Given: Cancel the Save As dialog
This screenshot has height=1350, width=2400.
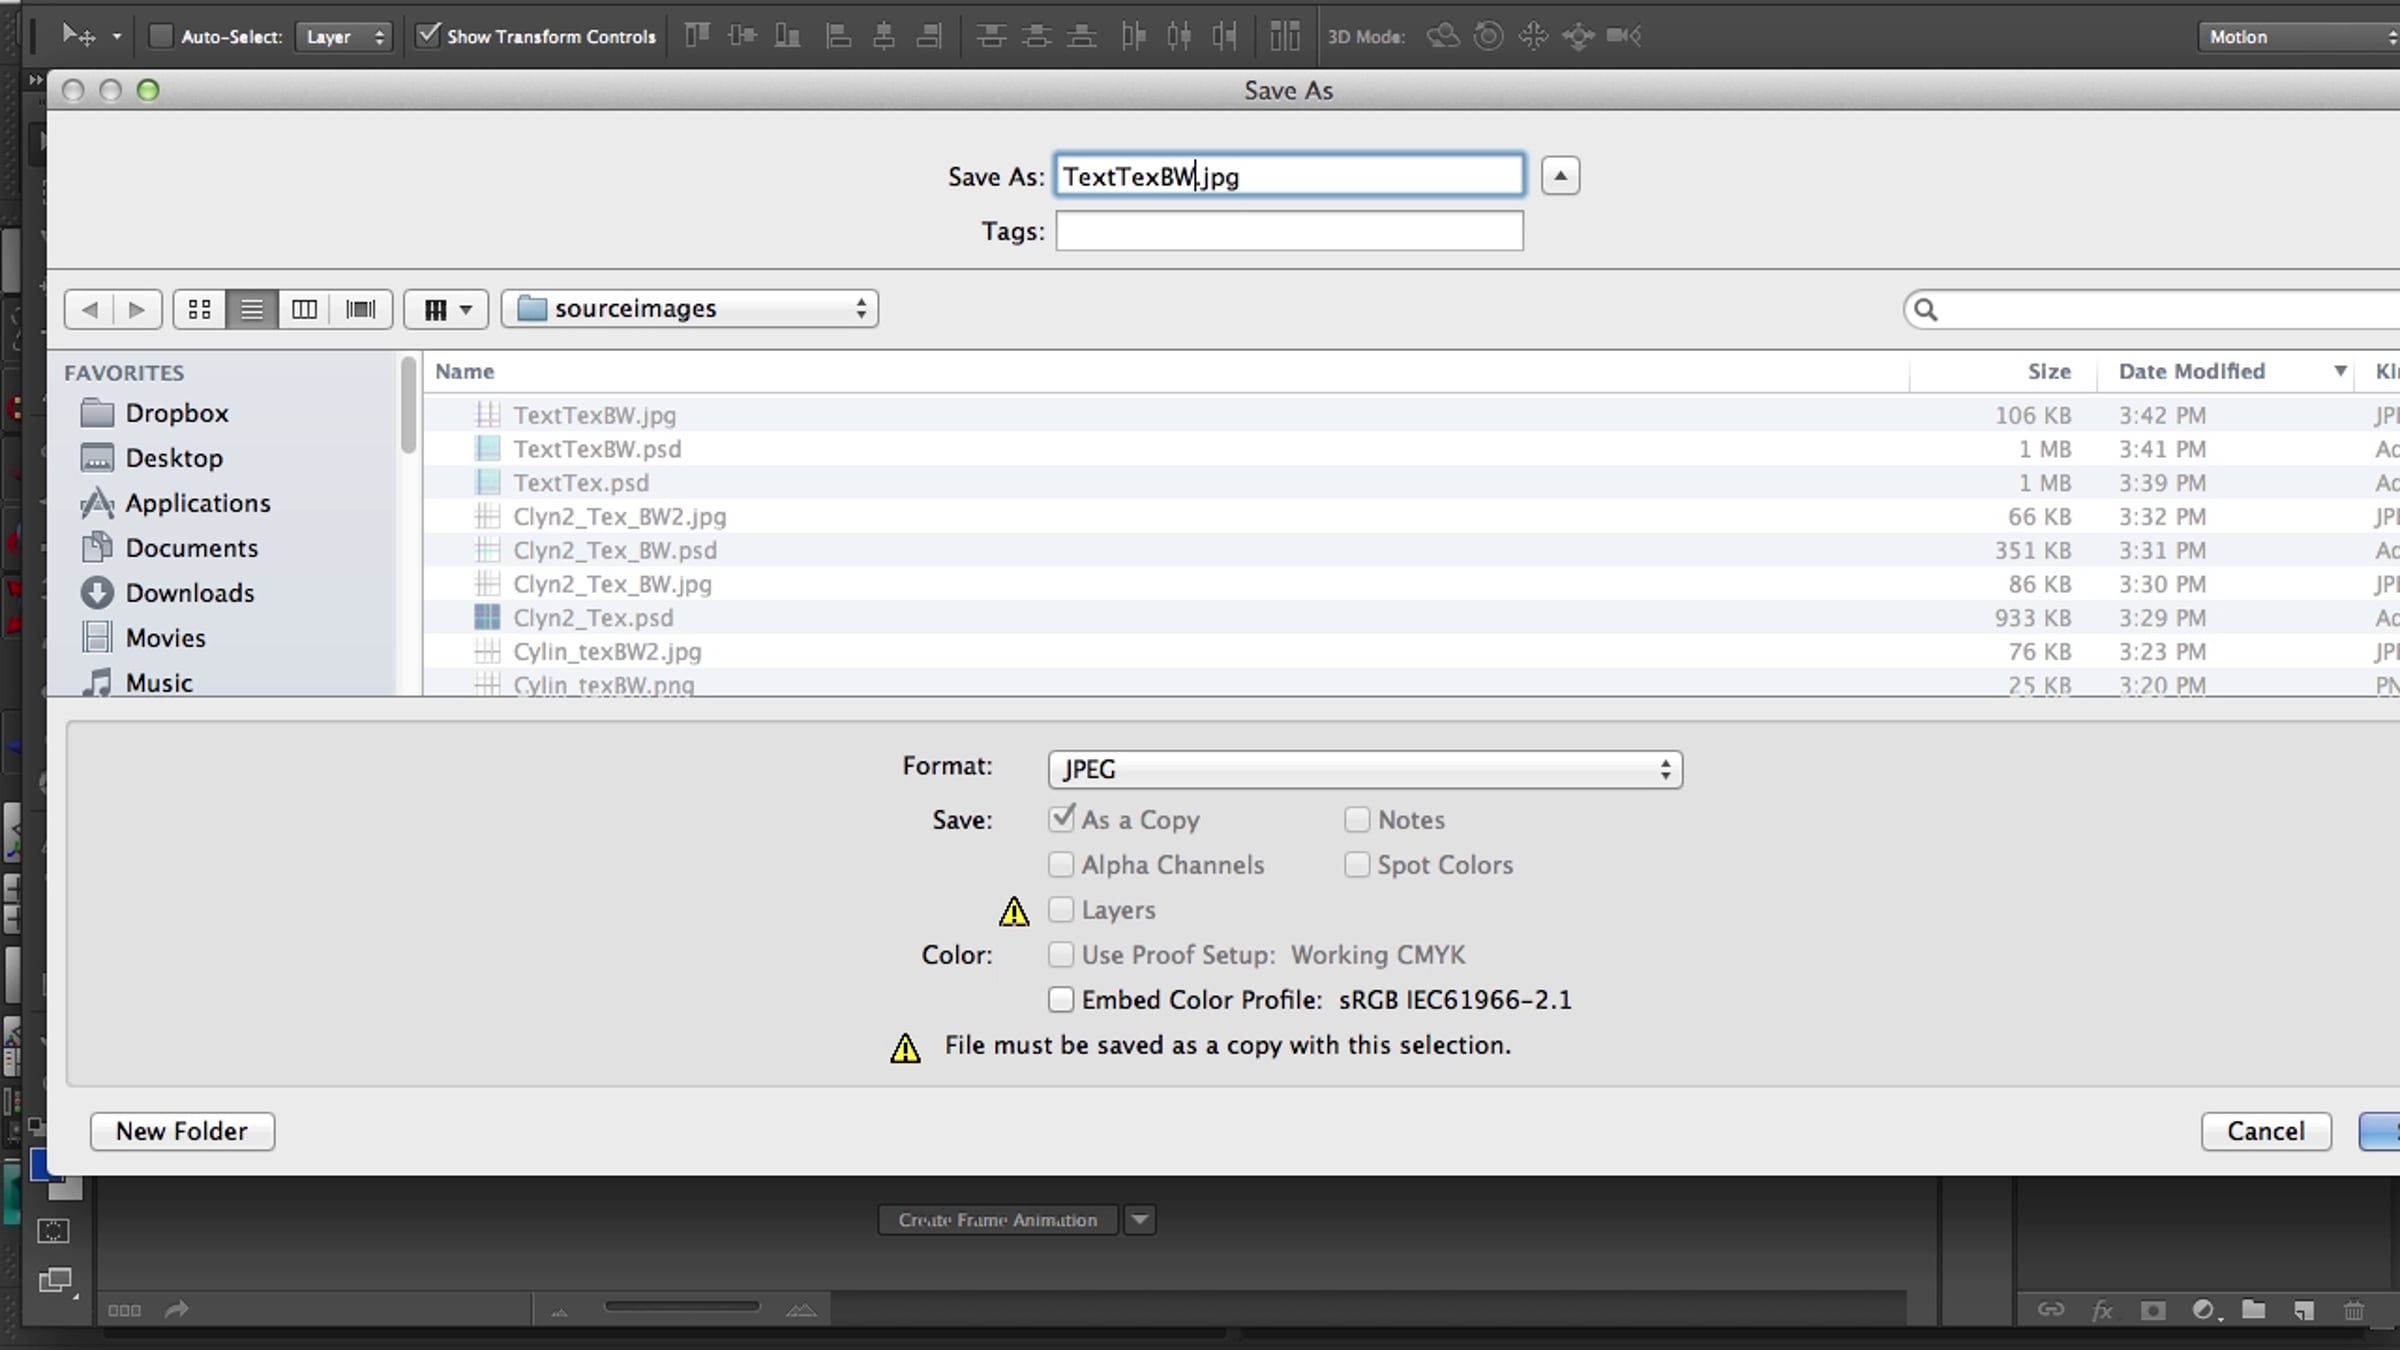Looking at the screenshot, I should click(x=2265, y=1131).
